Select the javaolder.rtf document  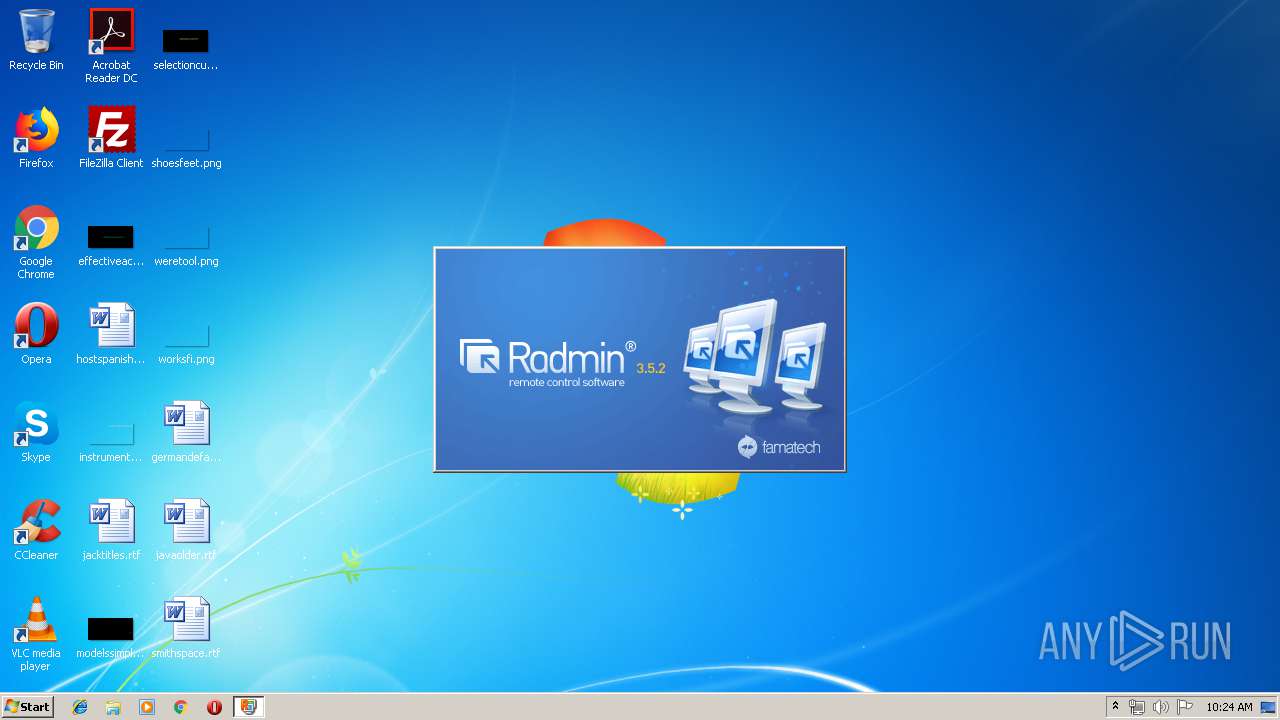click(x=186, y=530)
